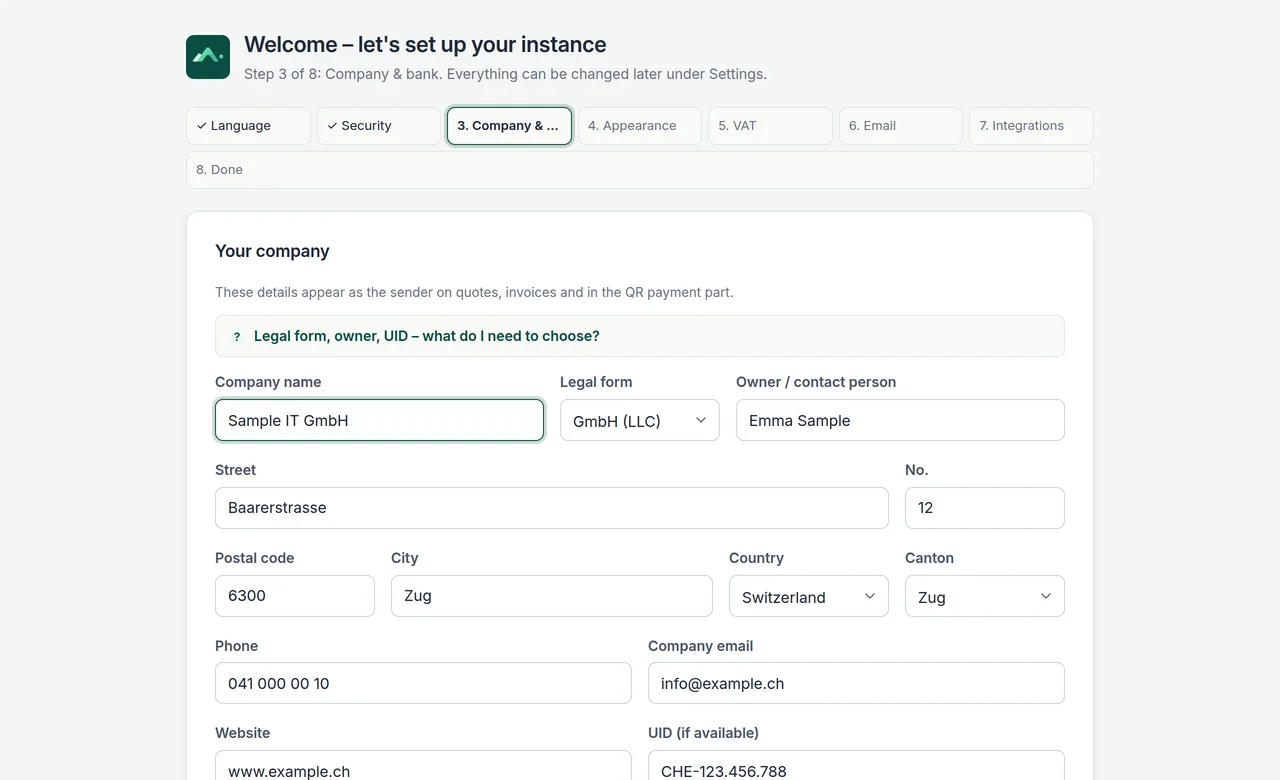This screenshot has width=1280, height=780.
Task: Select the 3. Company & bank tab
Action: [509, 126]
